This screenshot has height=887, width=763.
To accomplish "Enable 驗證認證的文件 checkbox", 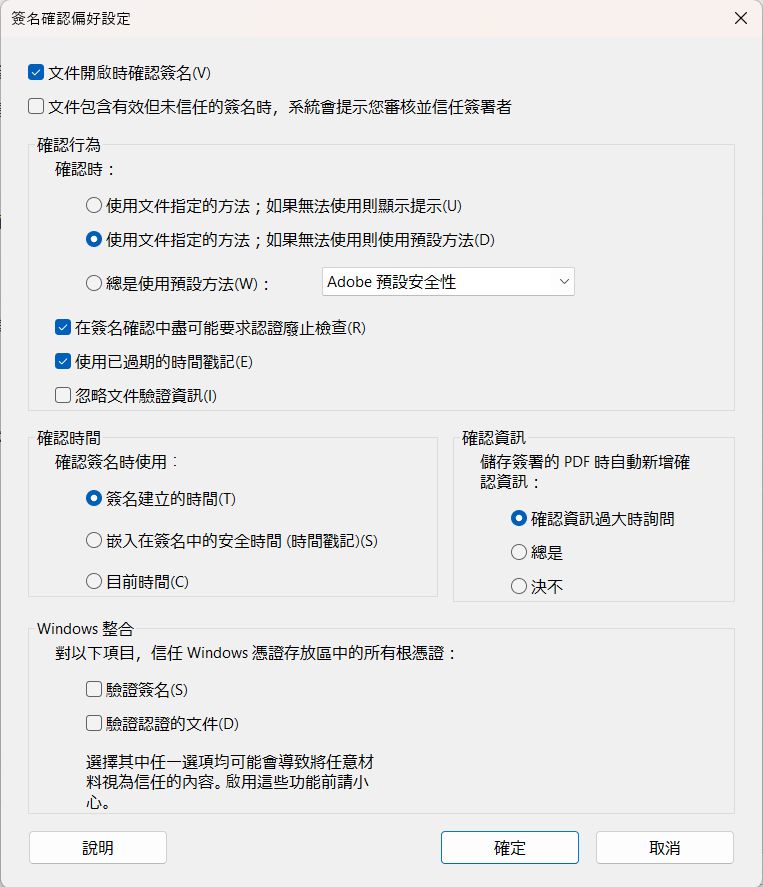I will tap(94, 723).
